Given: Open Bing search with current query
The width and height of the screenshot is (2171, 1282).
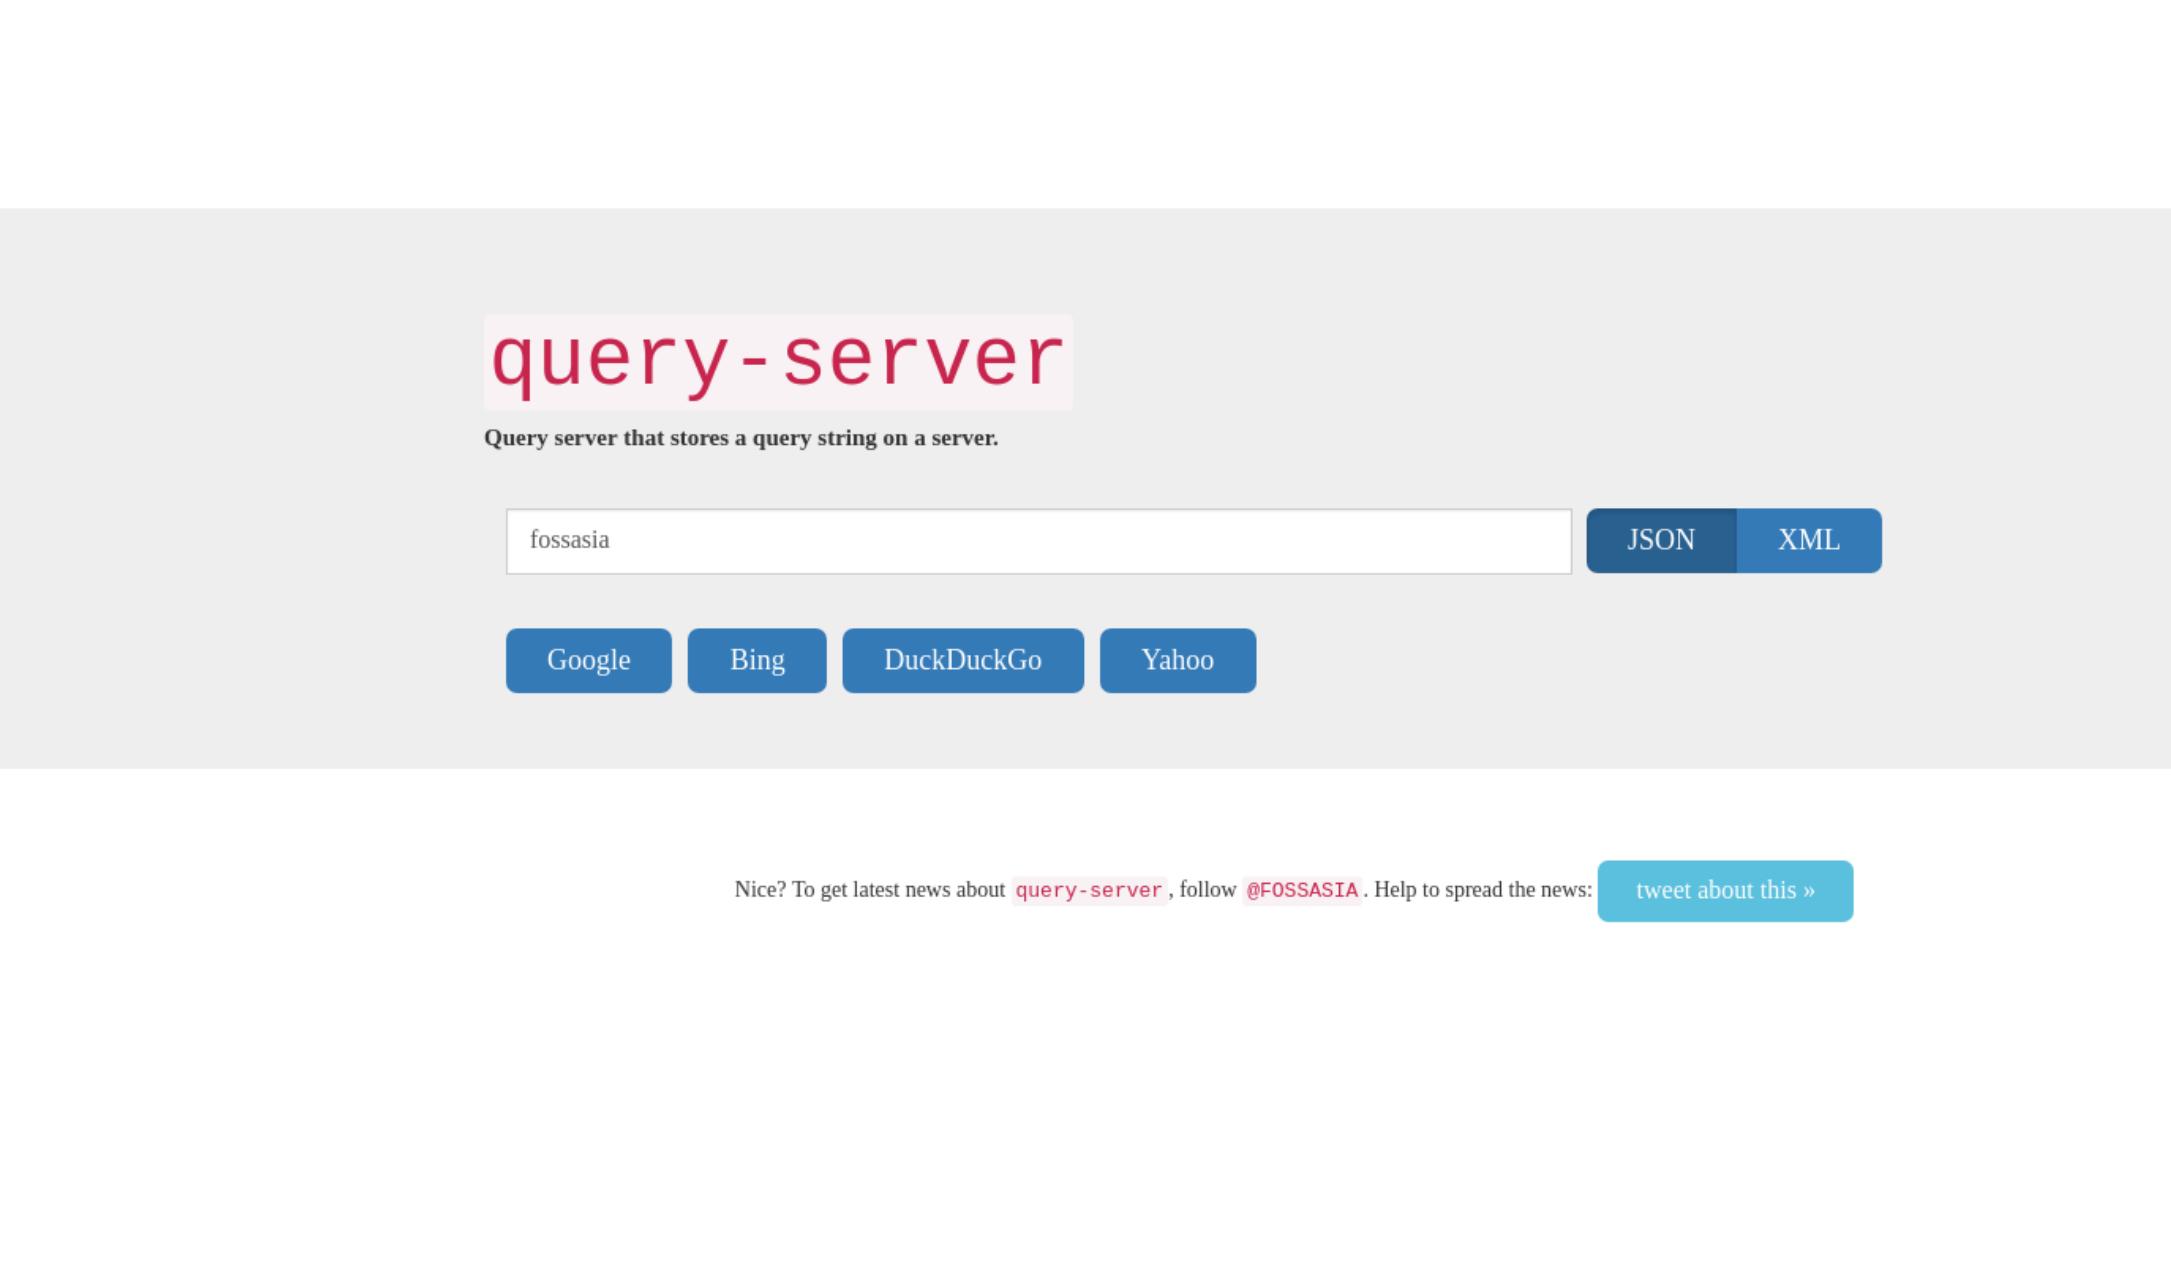Looking at the screenshot, I should (757, 659).
